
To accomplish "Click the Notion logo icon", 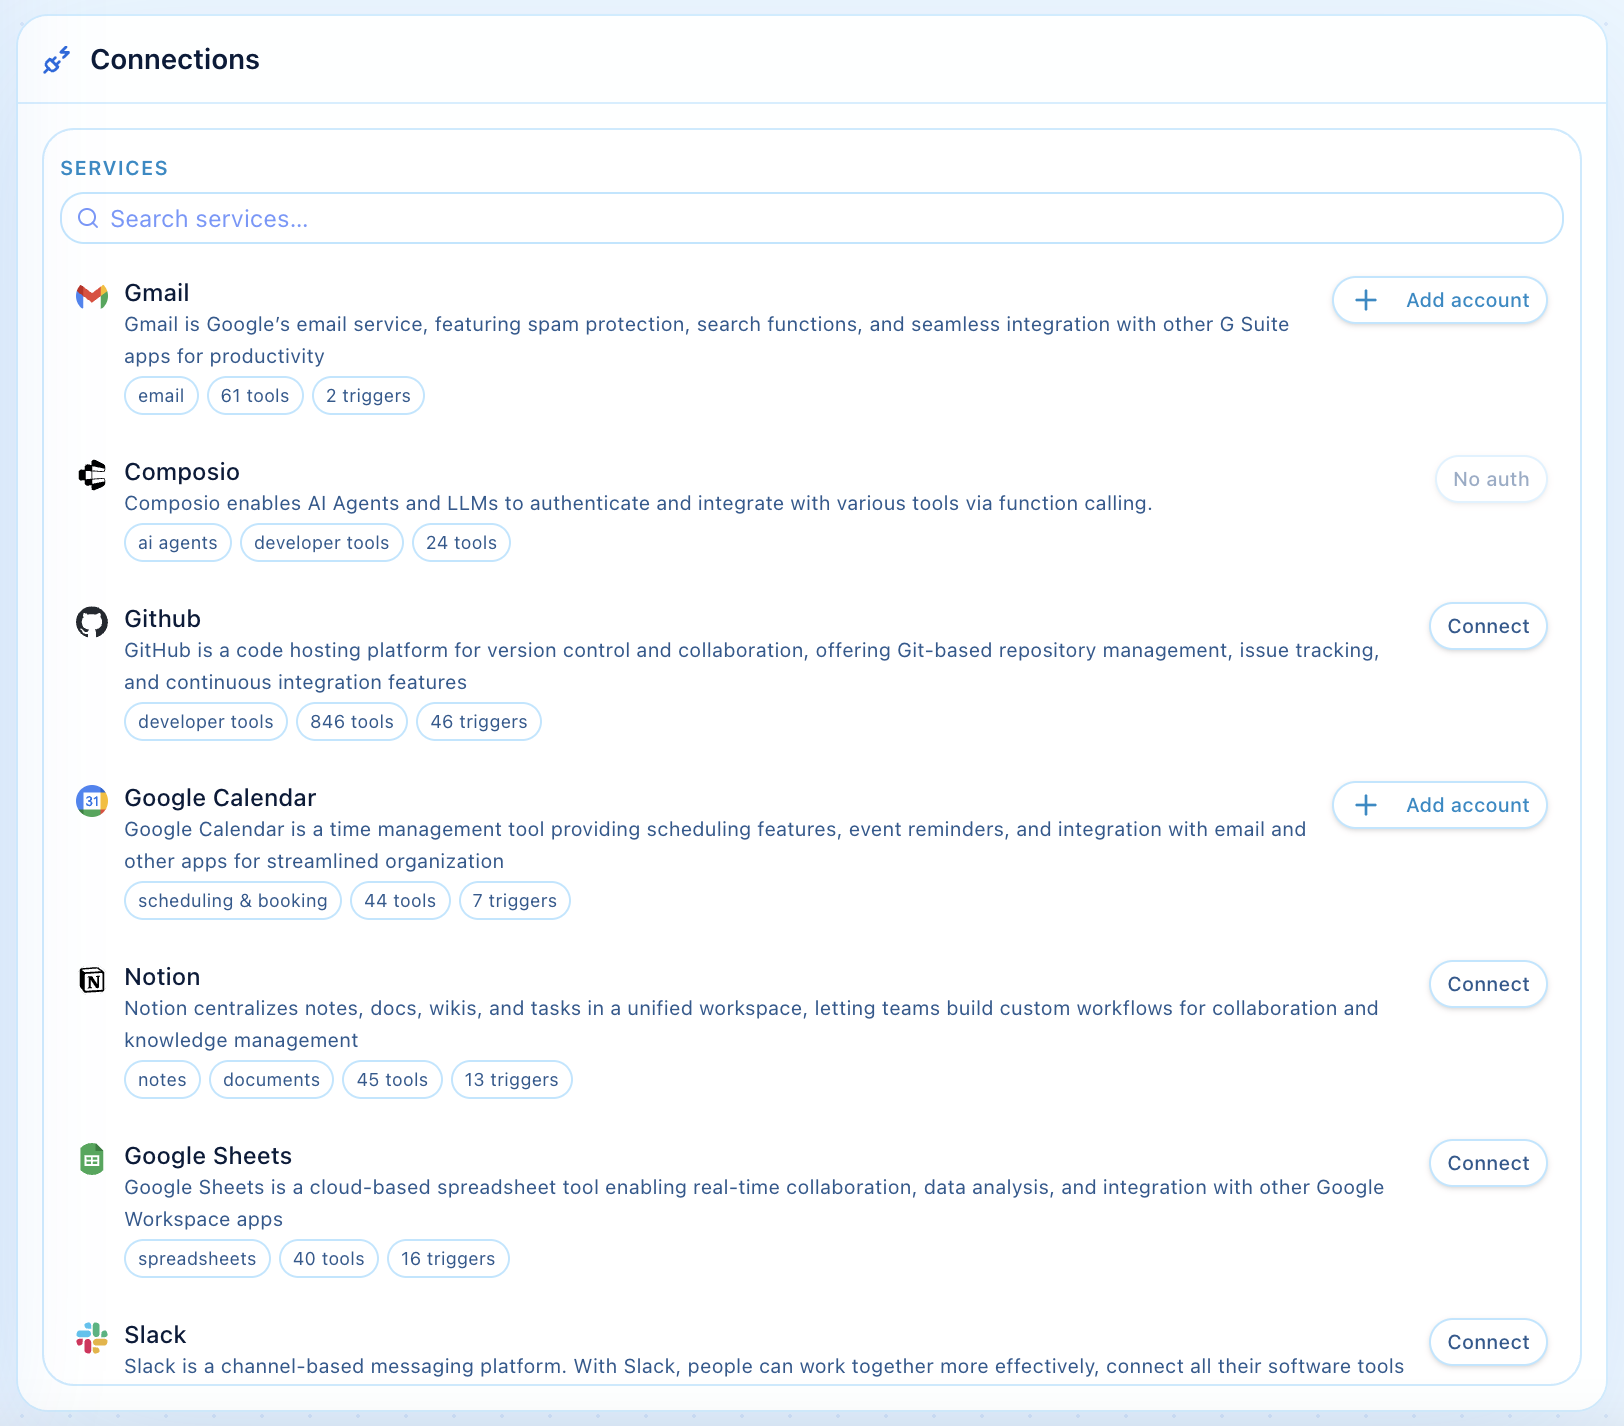I will click(92, 980).
